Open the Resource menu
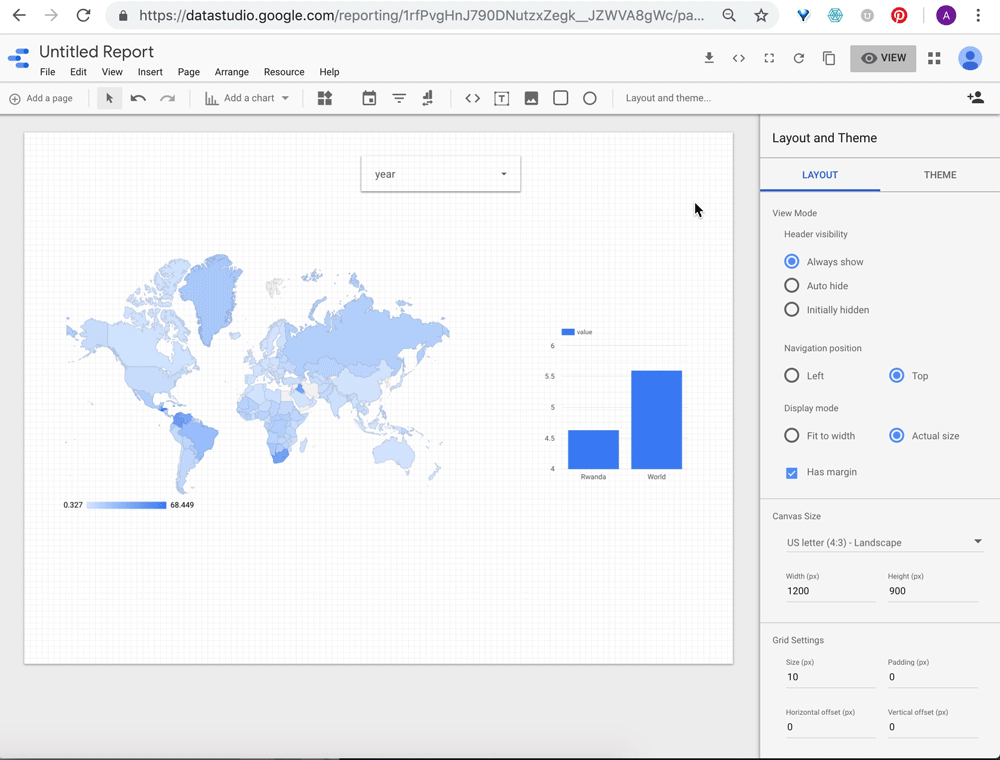 click(x=284, y=72)
